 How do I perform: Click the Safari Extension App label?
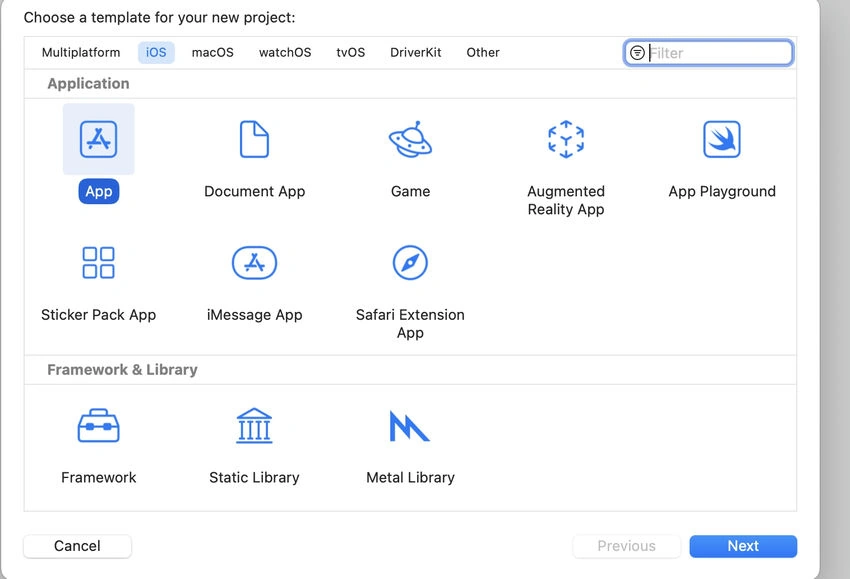point(410,324)
